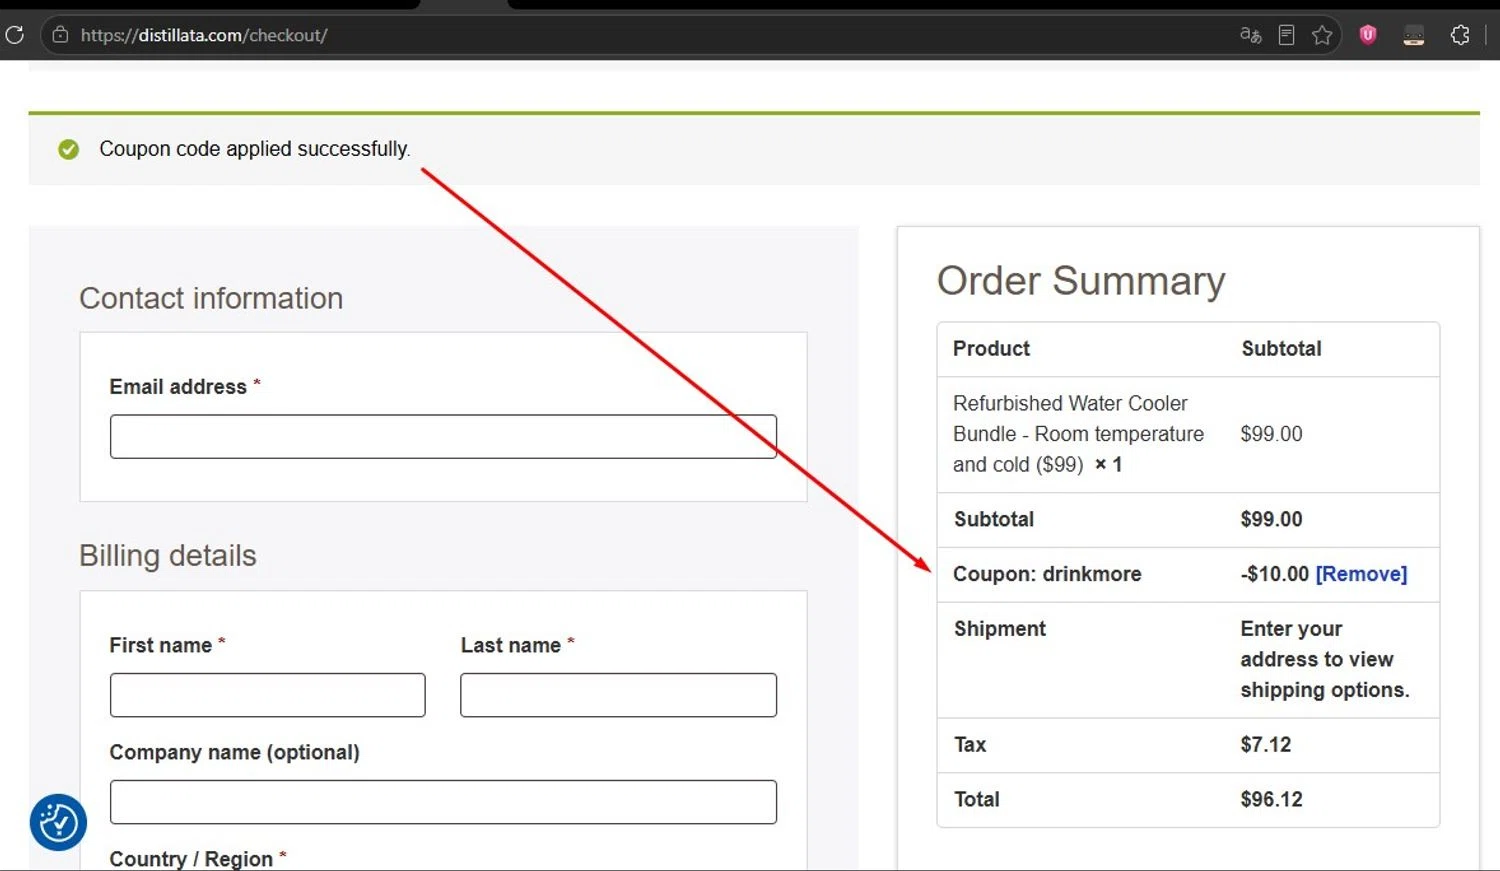Screen dimensions: 1500x871
Task: Focus the First name field
Action: 267,695
